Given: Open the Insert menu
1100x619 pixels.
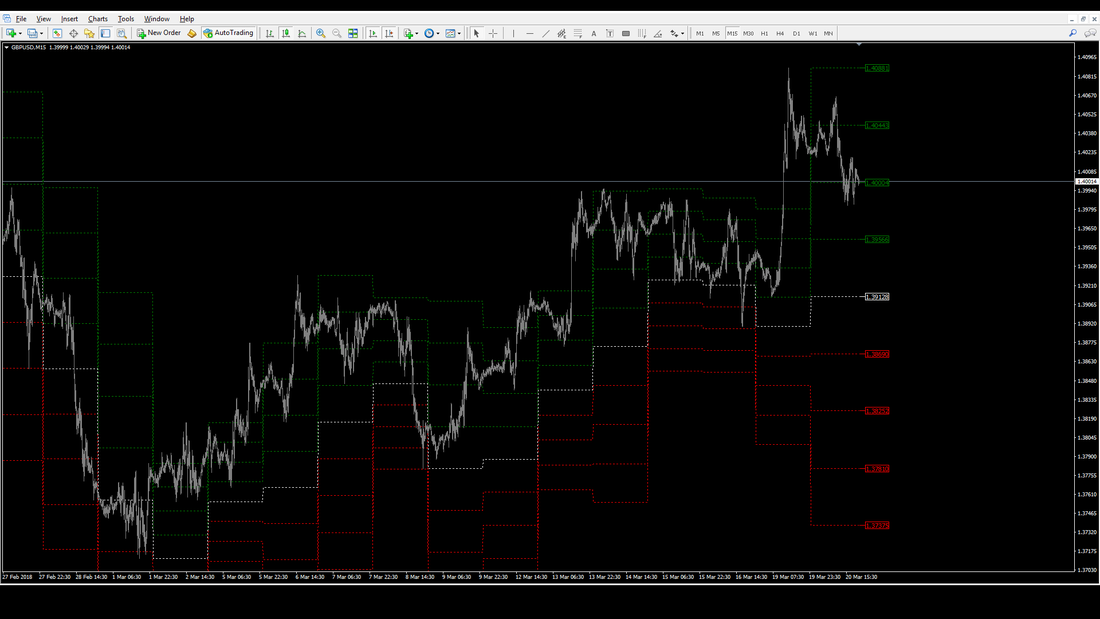Looking at the screenshot, I should point(69,19).
